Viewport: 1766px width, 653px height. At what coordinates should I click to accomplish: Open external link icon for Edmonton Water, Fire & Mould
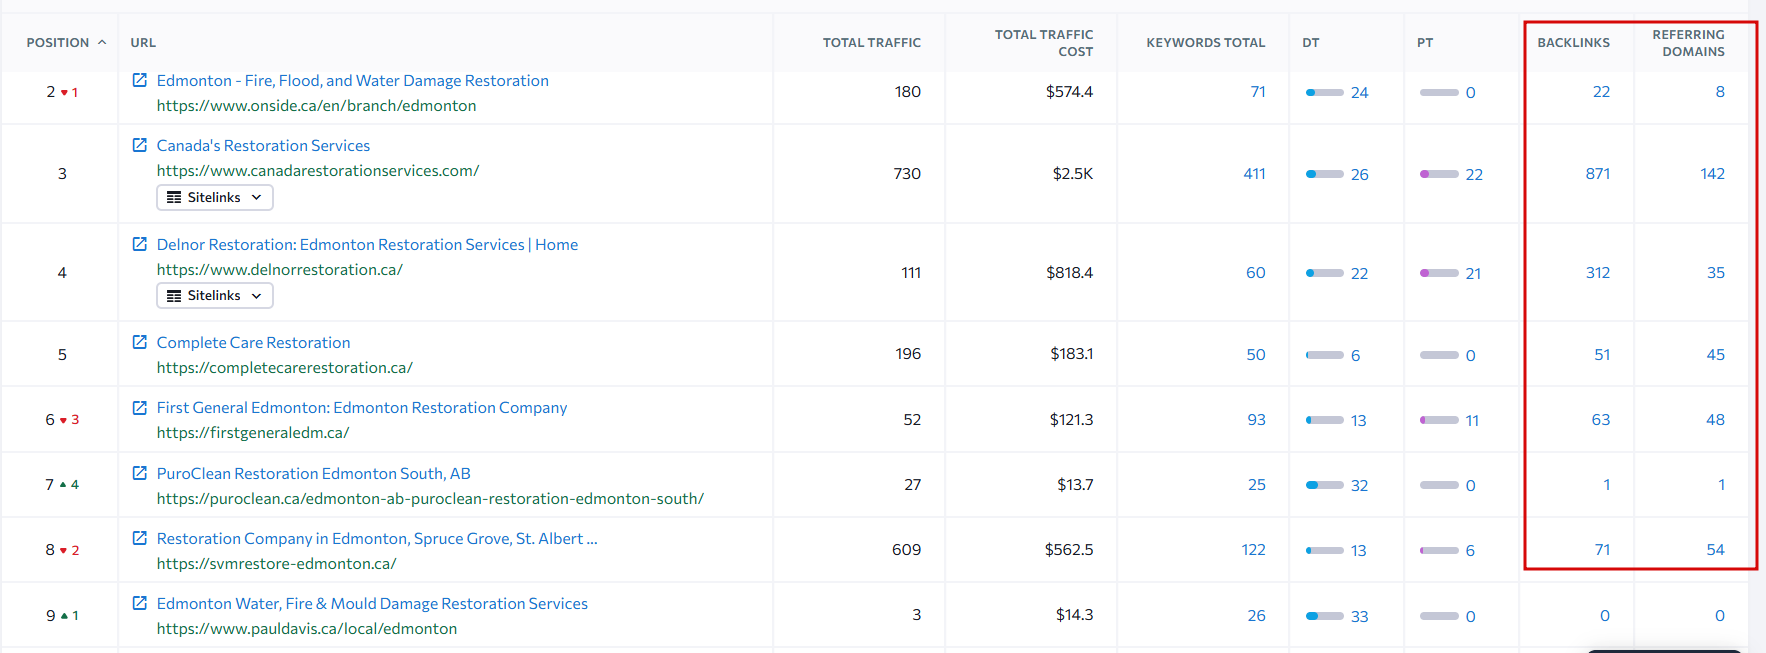click(x=140, y=603)
